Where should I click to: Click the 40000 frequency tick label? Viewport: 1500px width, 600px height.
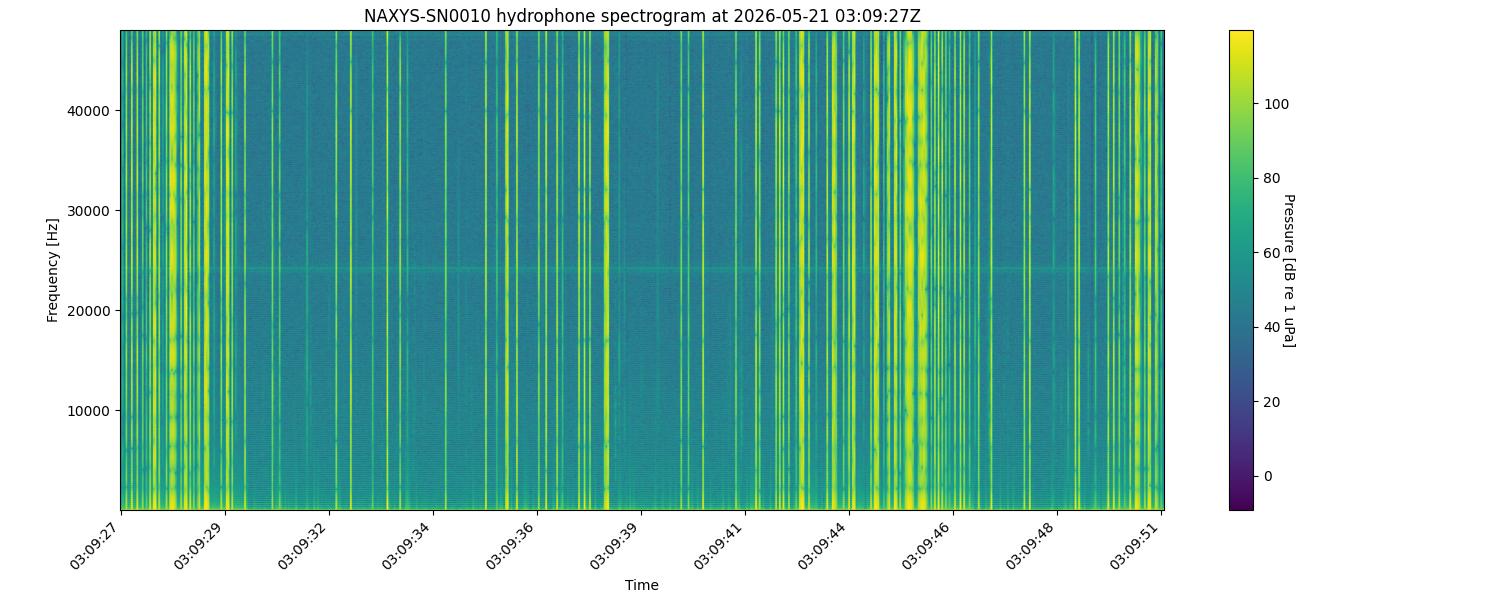90,111
